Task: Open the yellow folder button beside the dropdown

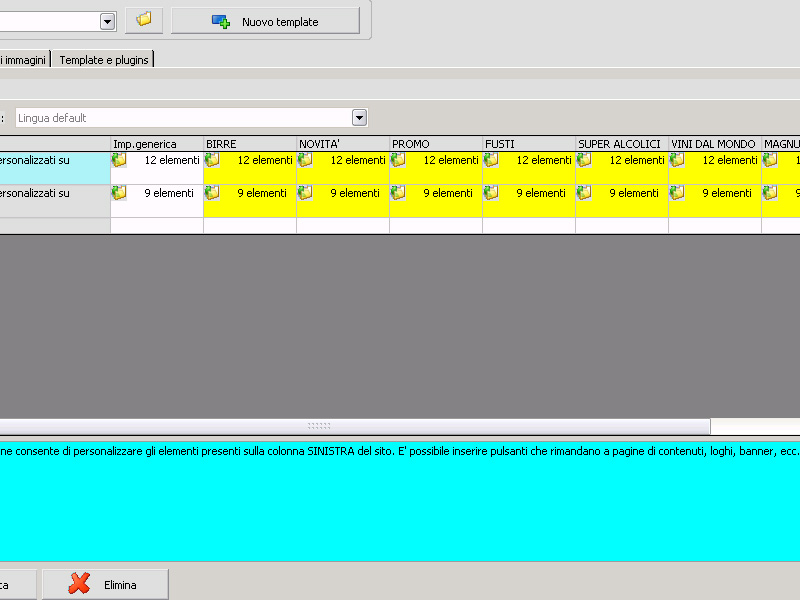Action: pyautogui.click(x=144, y=20)
